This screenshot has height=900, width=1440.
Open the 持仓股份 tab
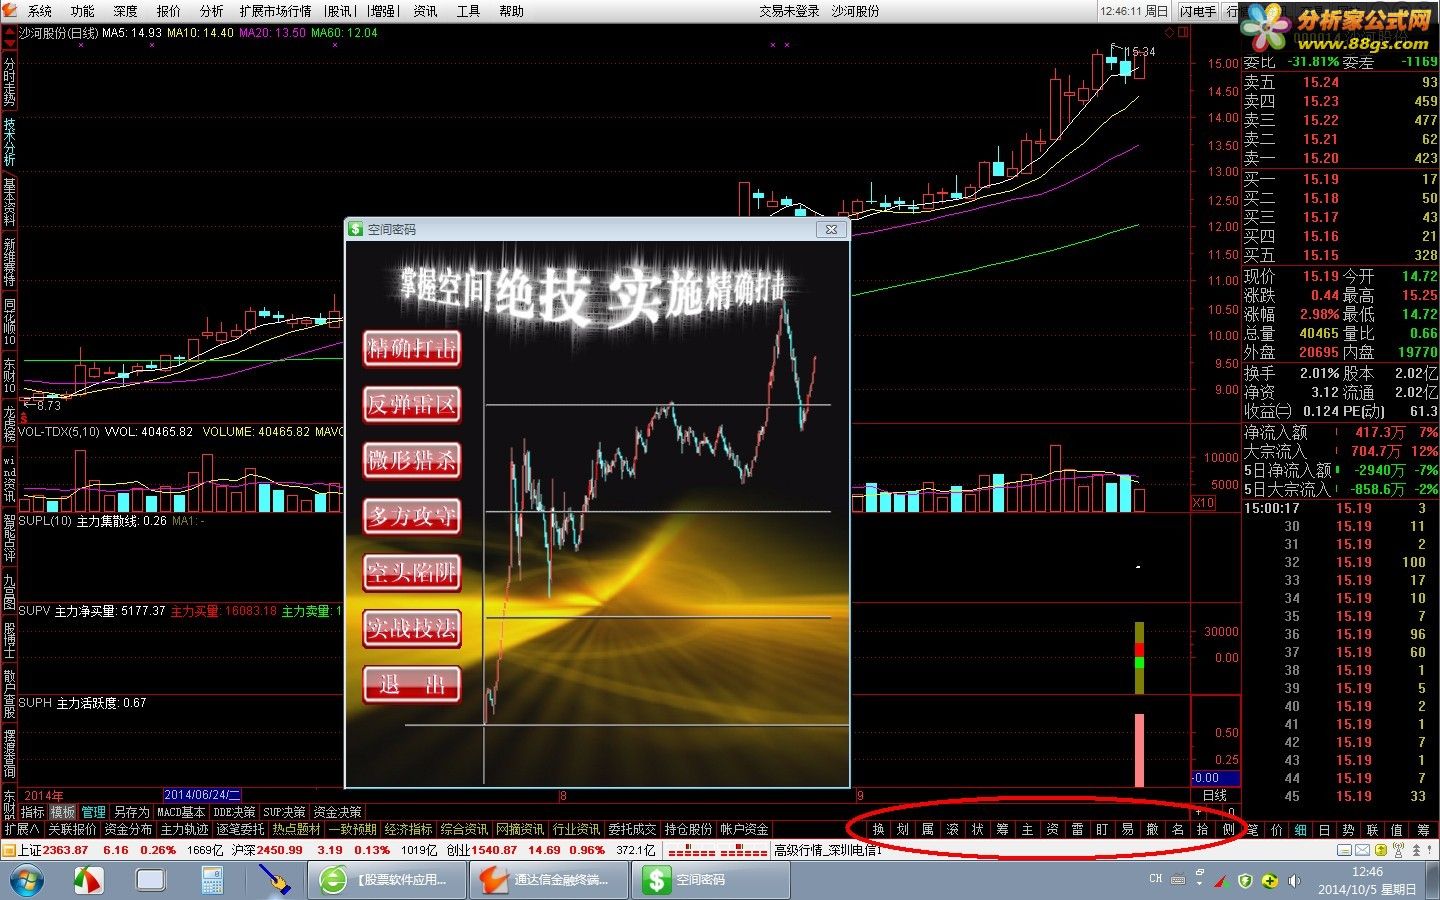[x=689, y=829]
